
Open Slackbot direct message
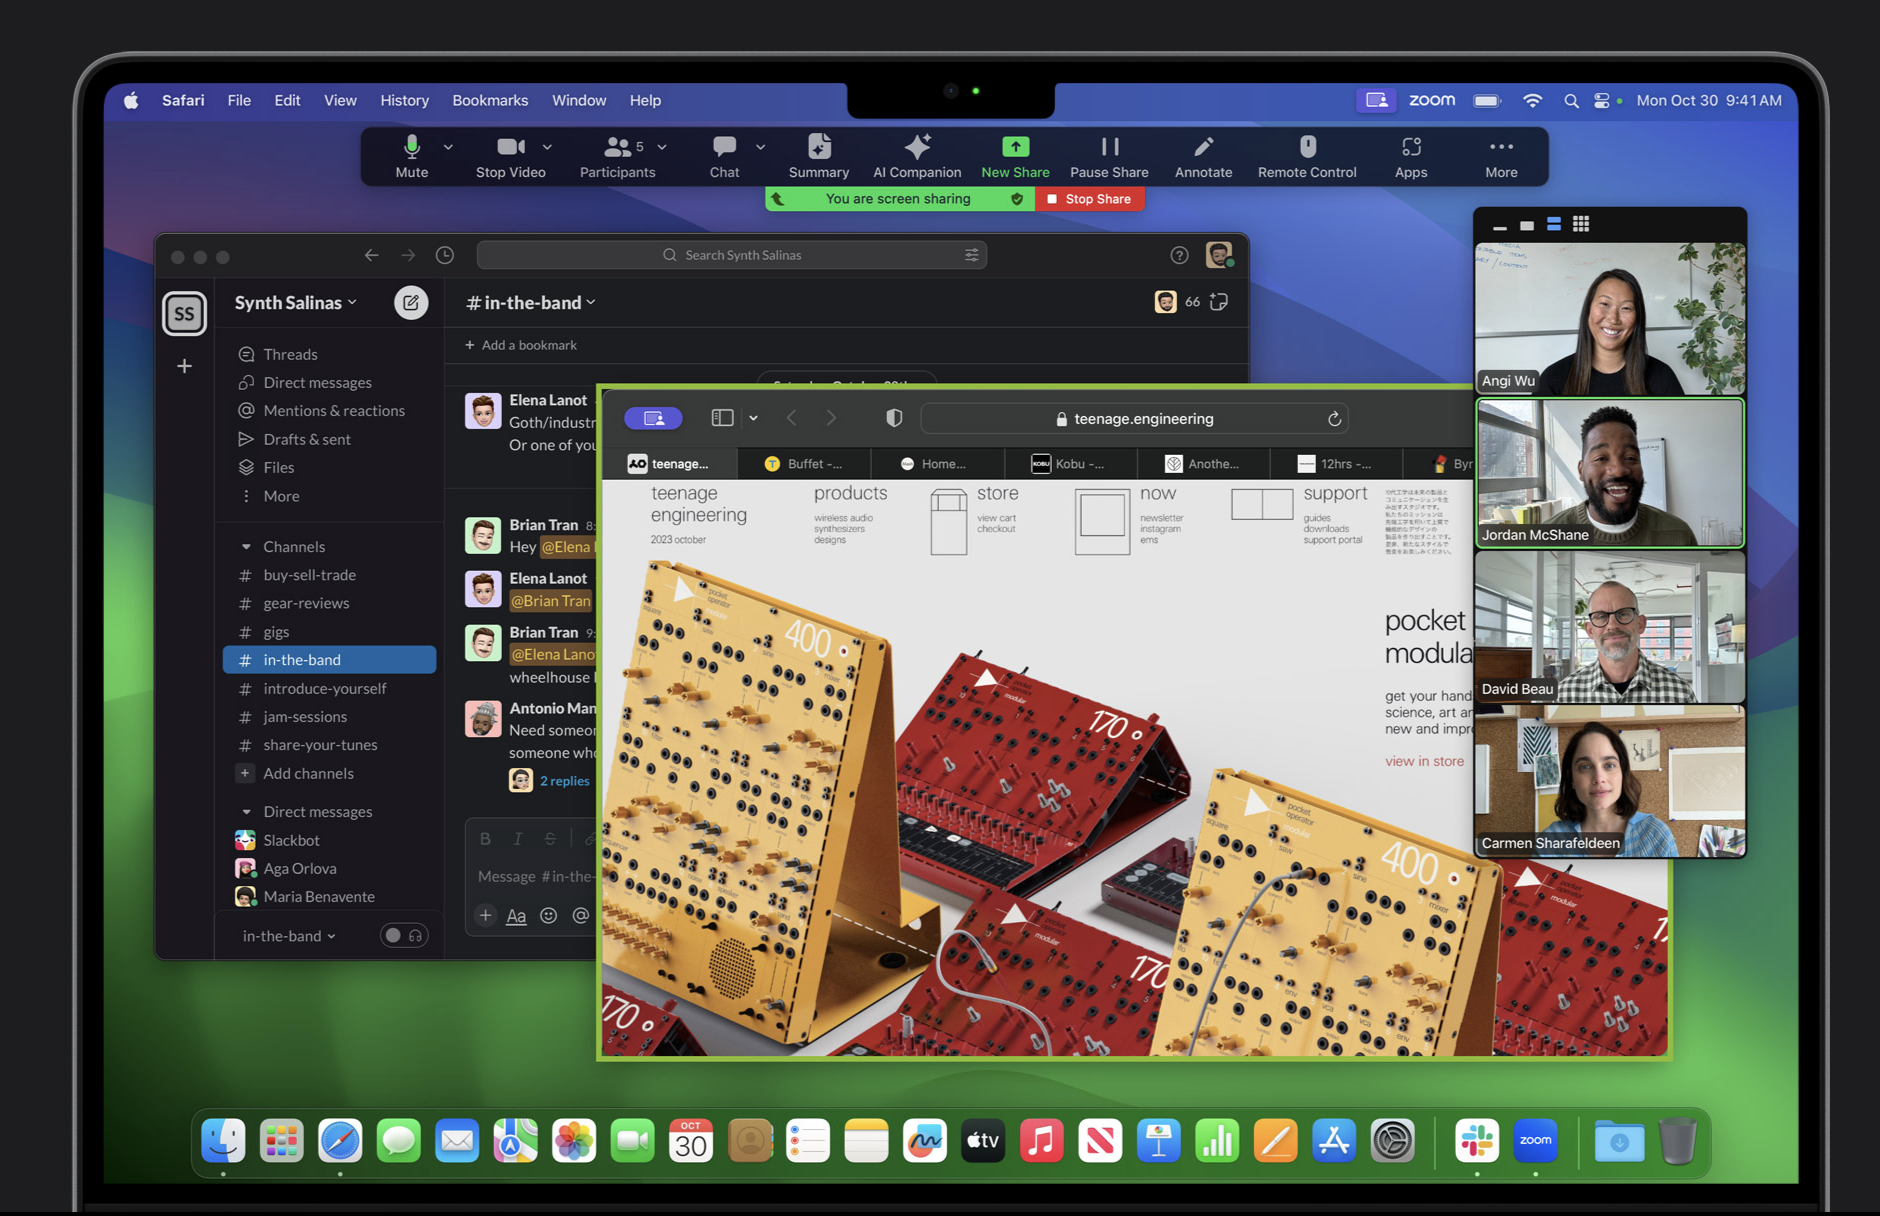tap(291, 840)
